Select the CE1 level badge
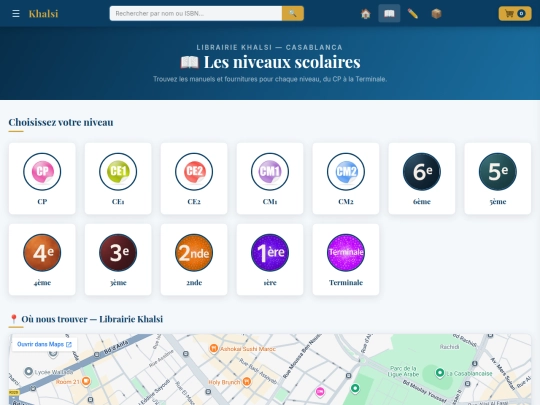Screen dimensions: 540x405 pos(118,172)
